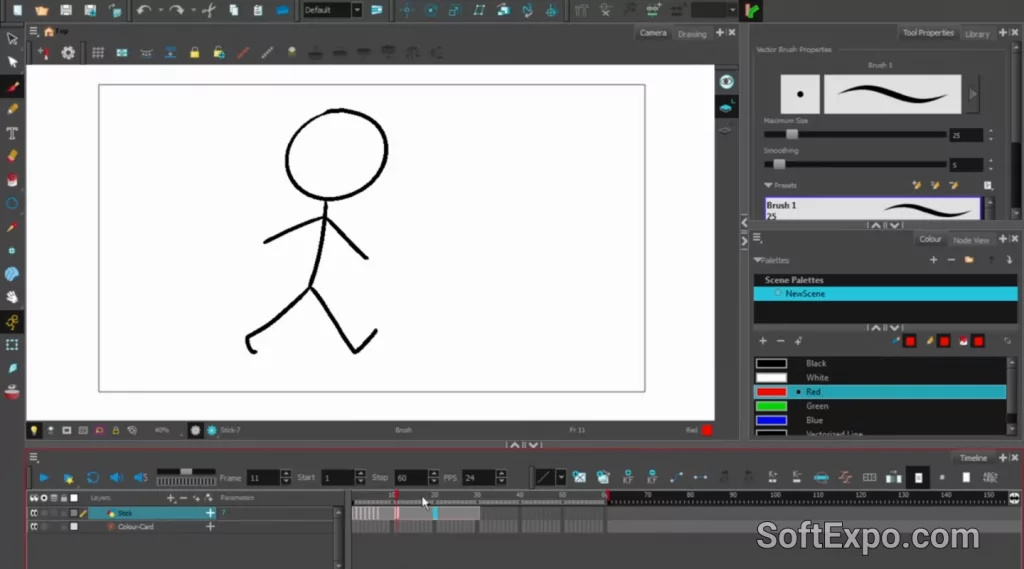Screen dimensions: 1024x569
Task: Paste with the clipboard icon
Action: (258, 10)
